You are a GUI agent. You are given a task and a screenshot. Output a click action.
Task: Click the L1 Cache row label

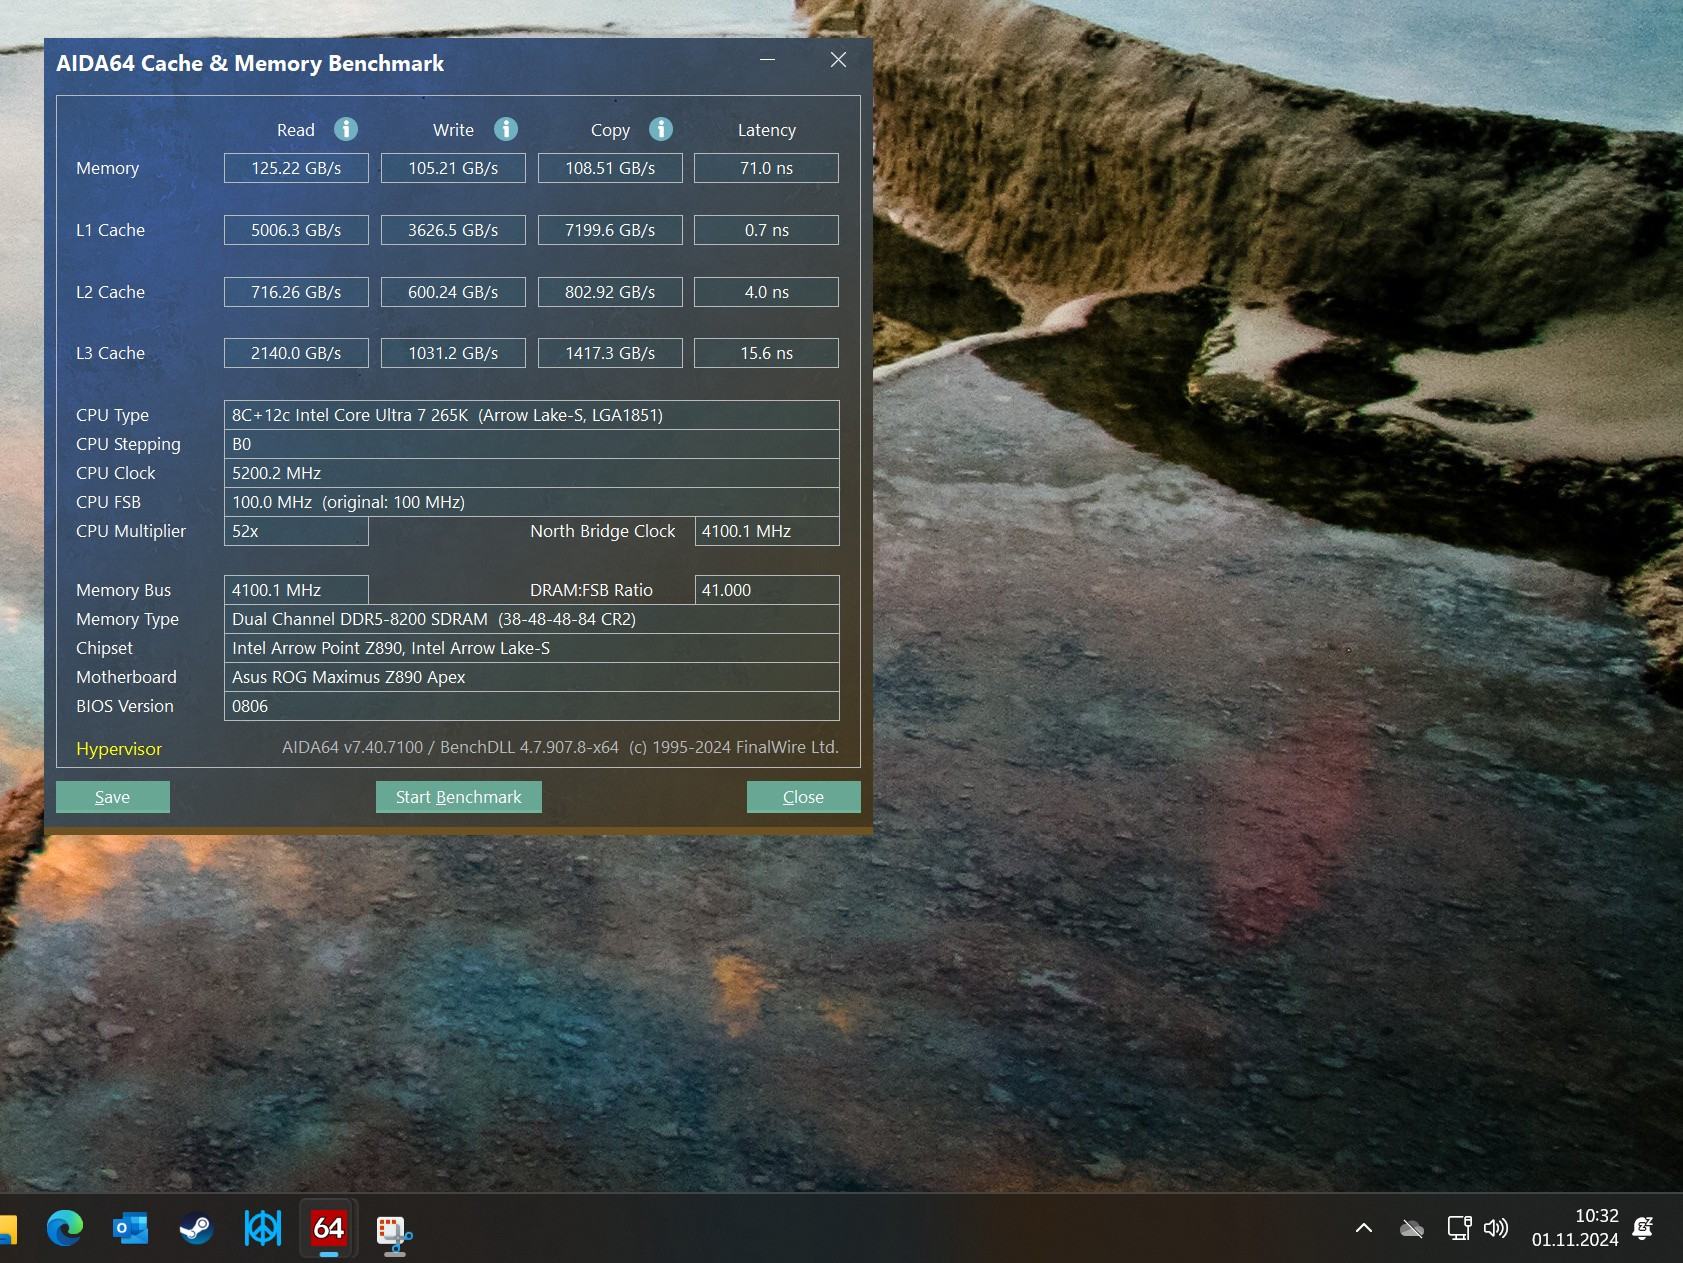pyautogui.click(x=111, y=230)
